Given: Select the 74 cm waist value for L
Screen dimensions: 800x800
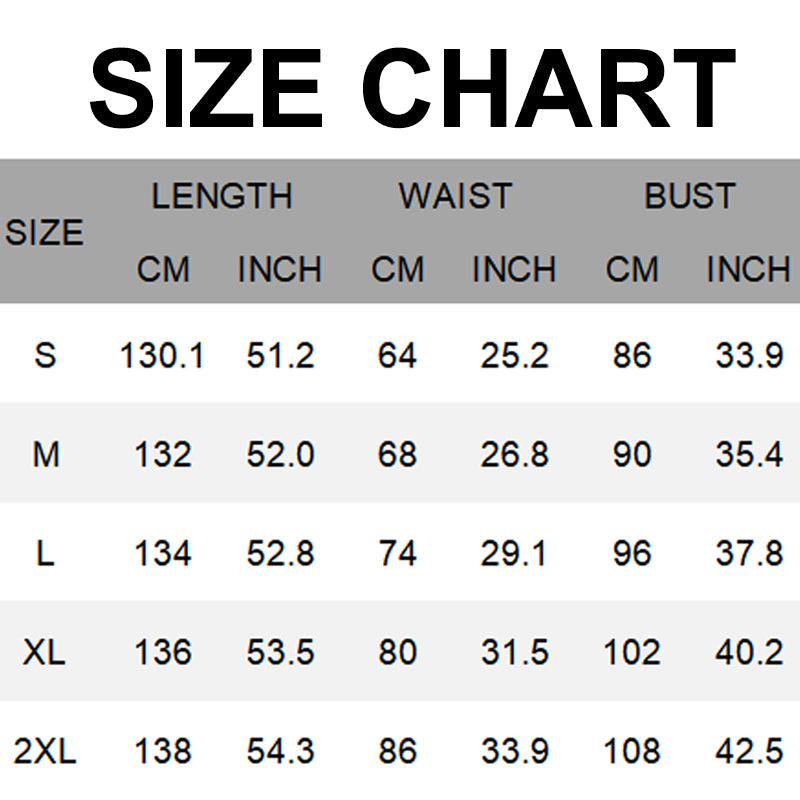Looking at the screenshot, I should click(397, 553).
